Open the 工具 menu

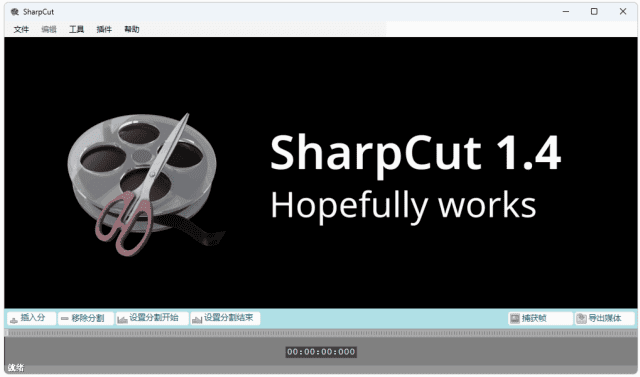pos(76,29)
